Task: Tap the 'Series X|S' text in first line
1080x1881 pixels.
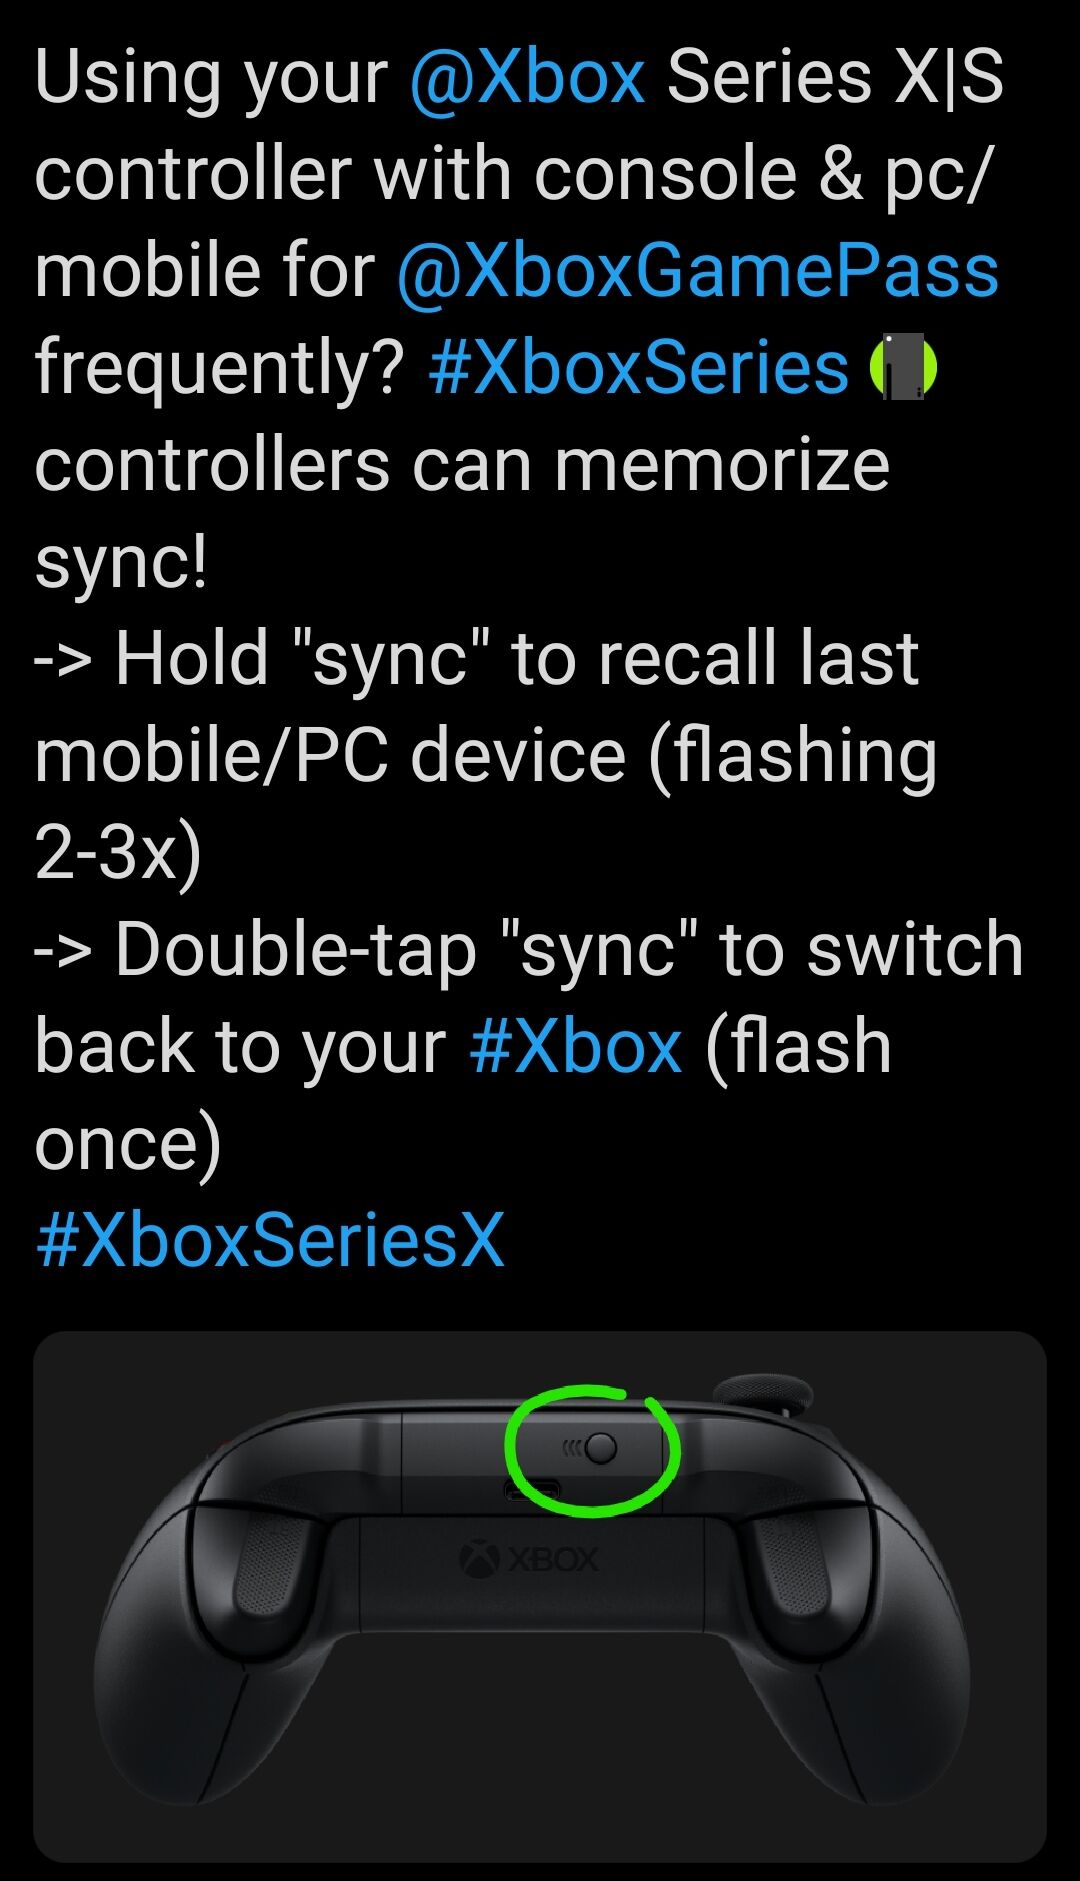Action: click(x=835, y=78)
